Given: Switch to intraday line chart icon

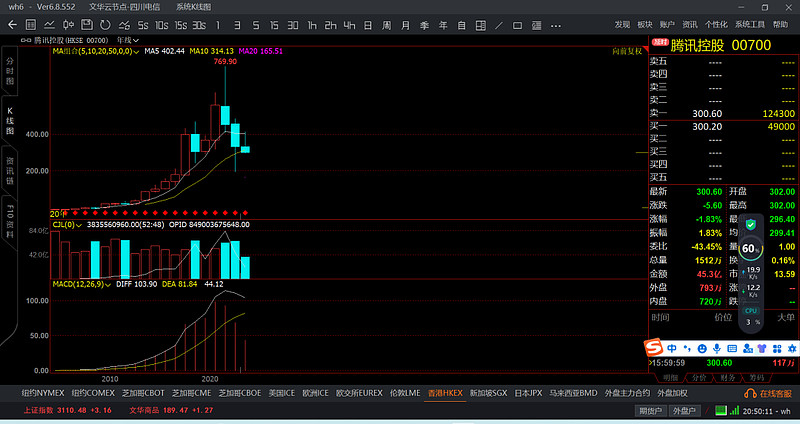Looking at the screenshot, I should [49, 24].
